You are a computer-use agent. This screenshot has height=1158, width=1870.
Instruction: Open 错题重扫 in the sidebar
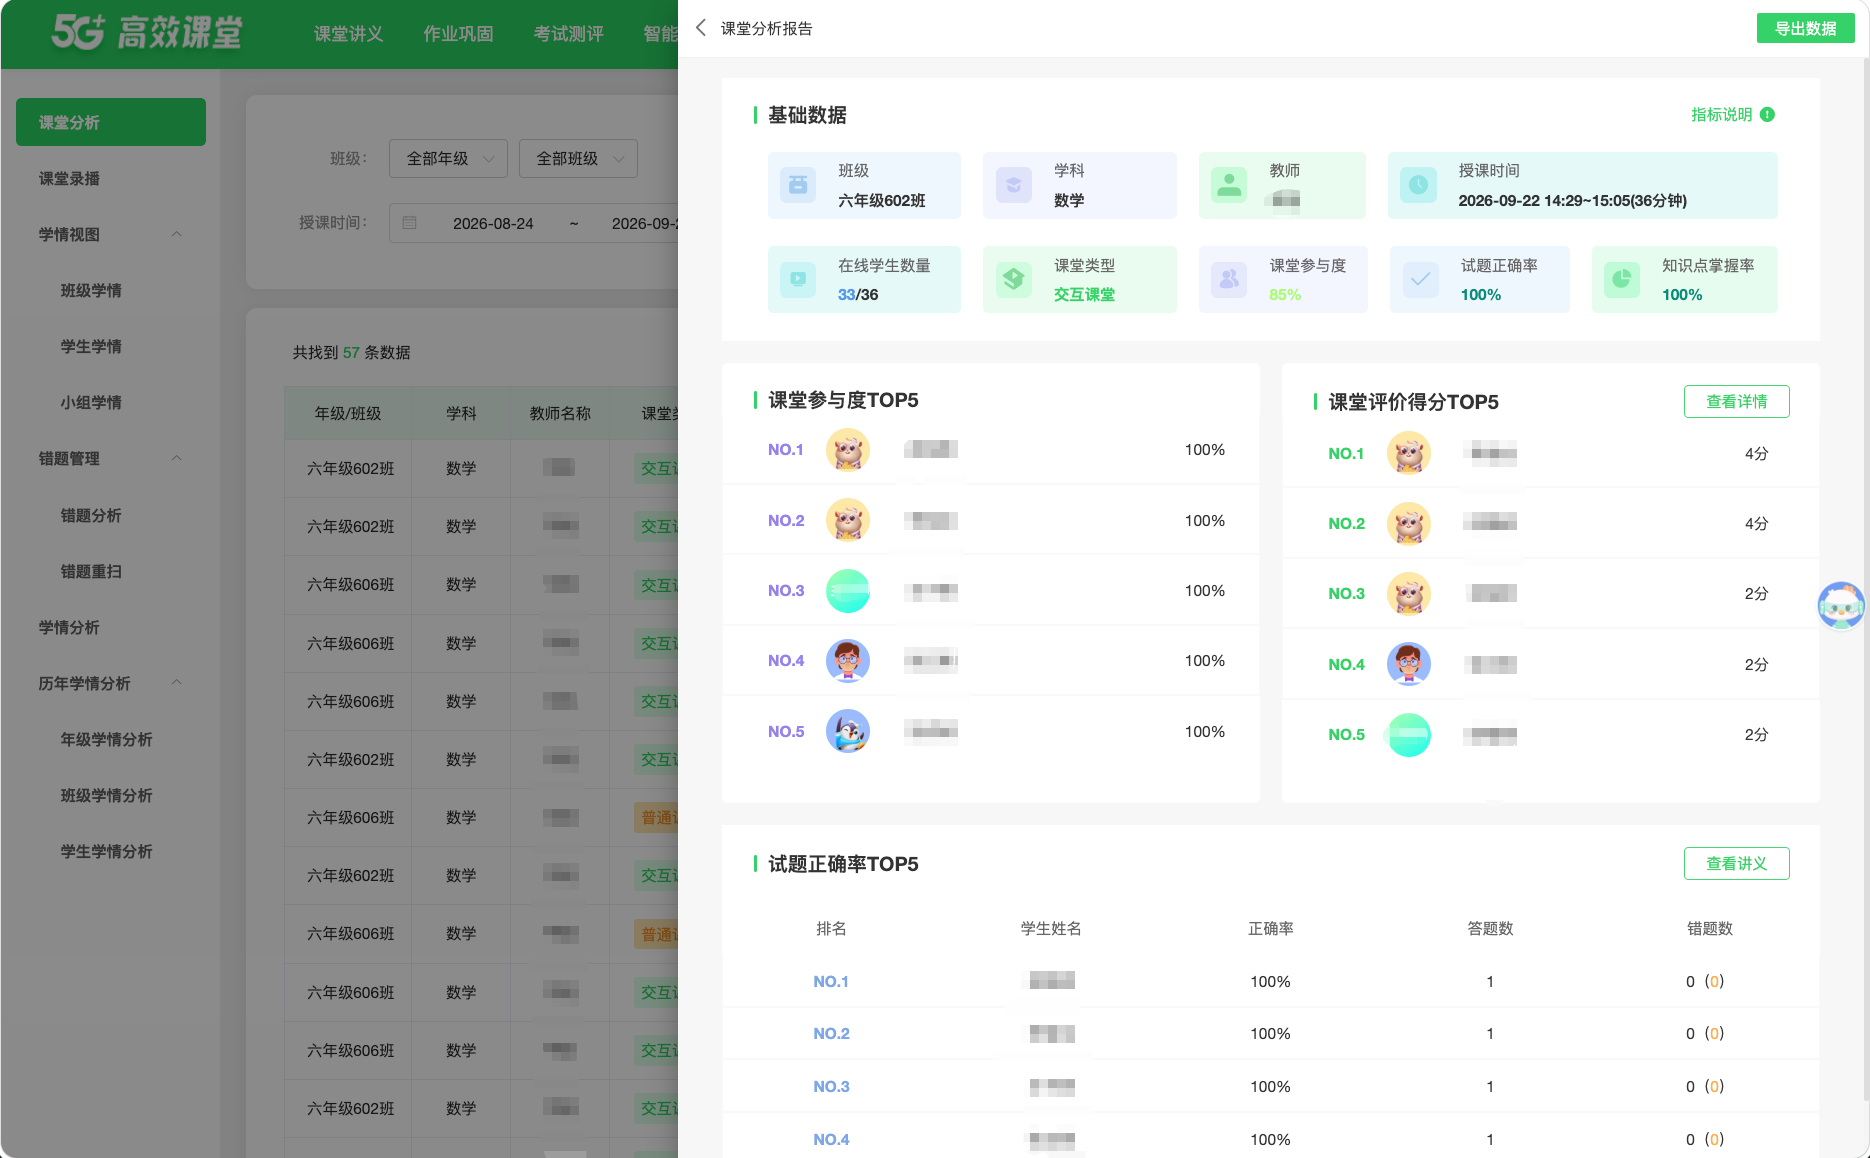[x=91, y=571]
